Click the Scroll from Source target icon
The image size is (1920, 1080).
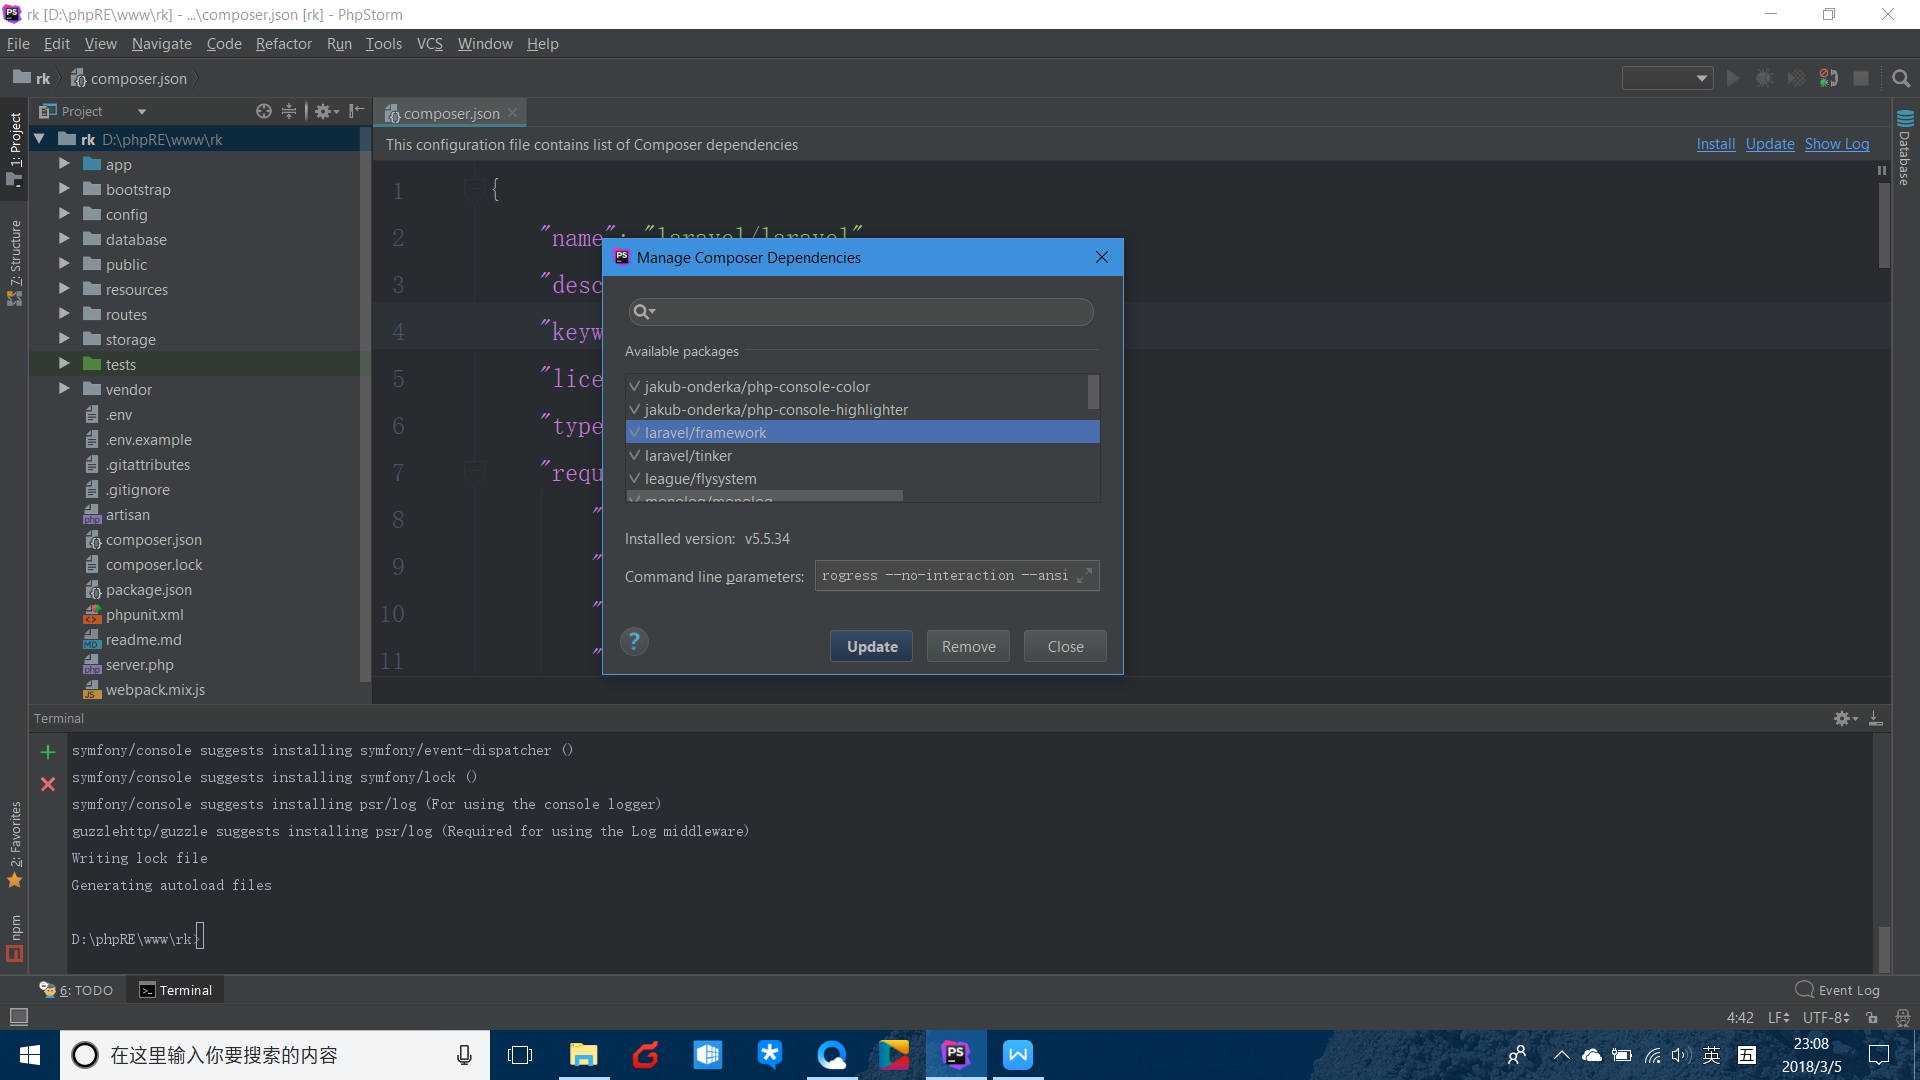coord(264,112)
